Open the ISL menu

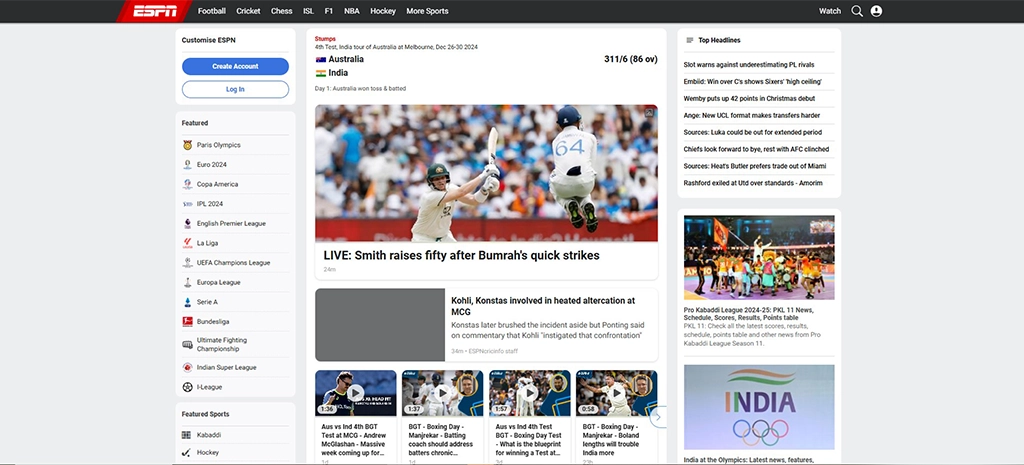tap(308, 11)
